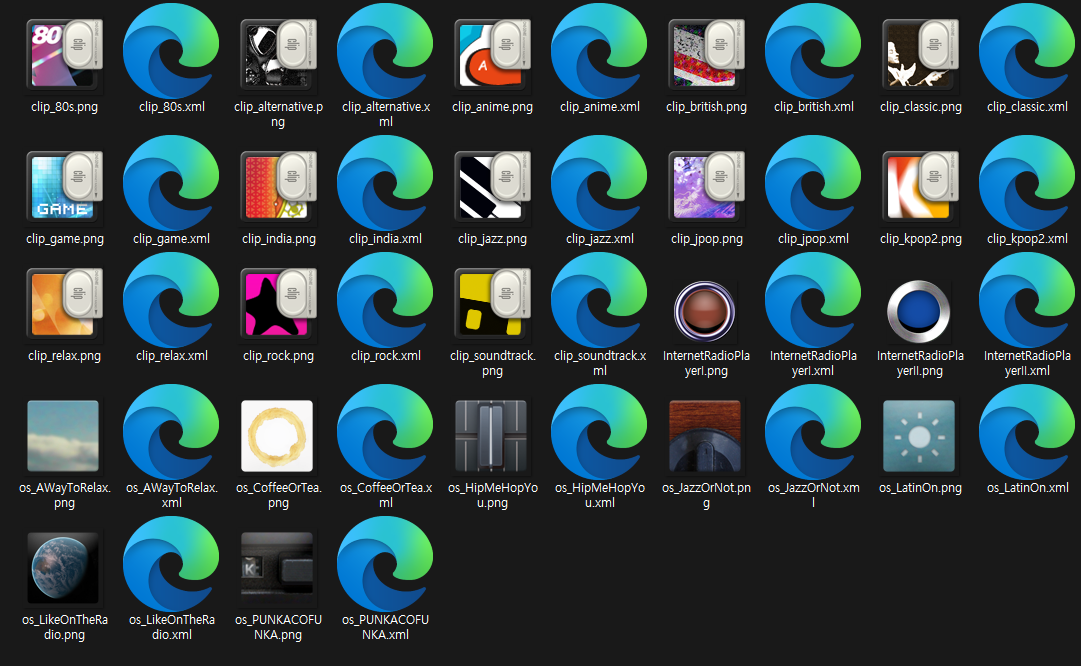The height and width of the screenshot is (666, 1081).
Task: Select the clip_jpop.png purple icon
Action: coord(706,186)
